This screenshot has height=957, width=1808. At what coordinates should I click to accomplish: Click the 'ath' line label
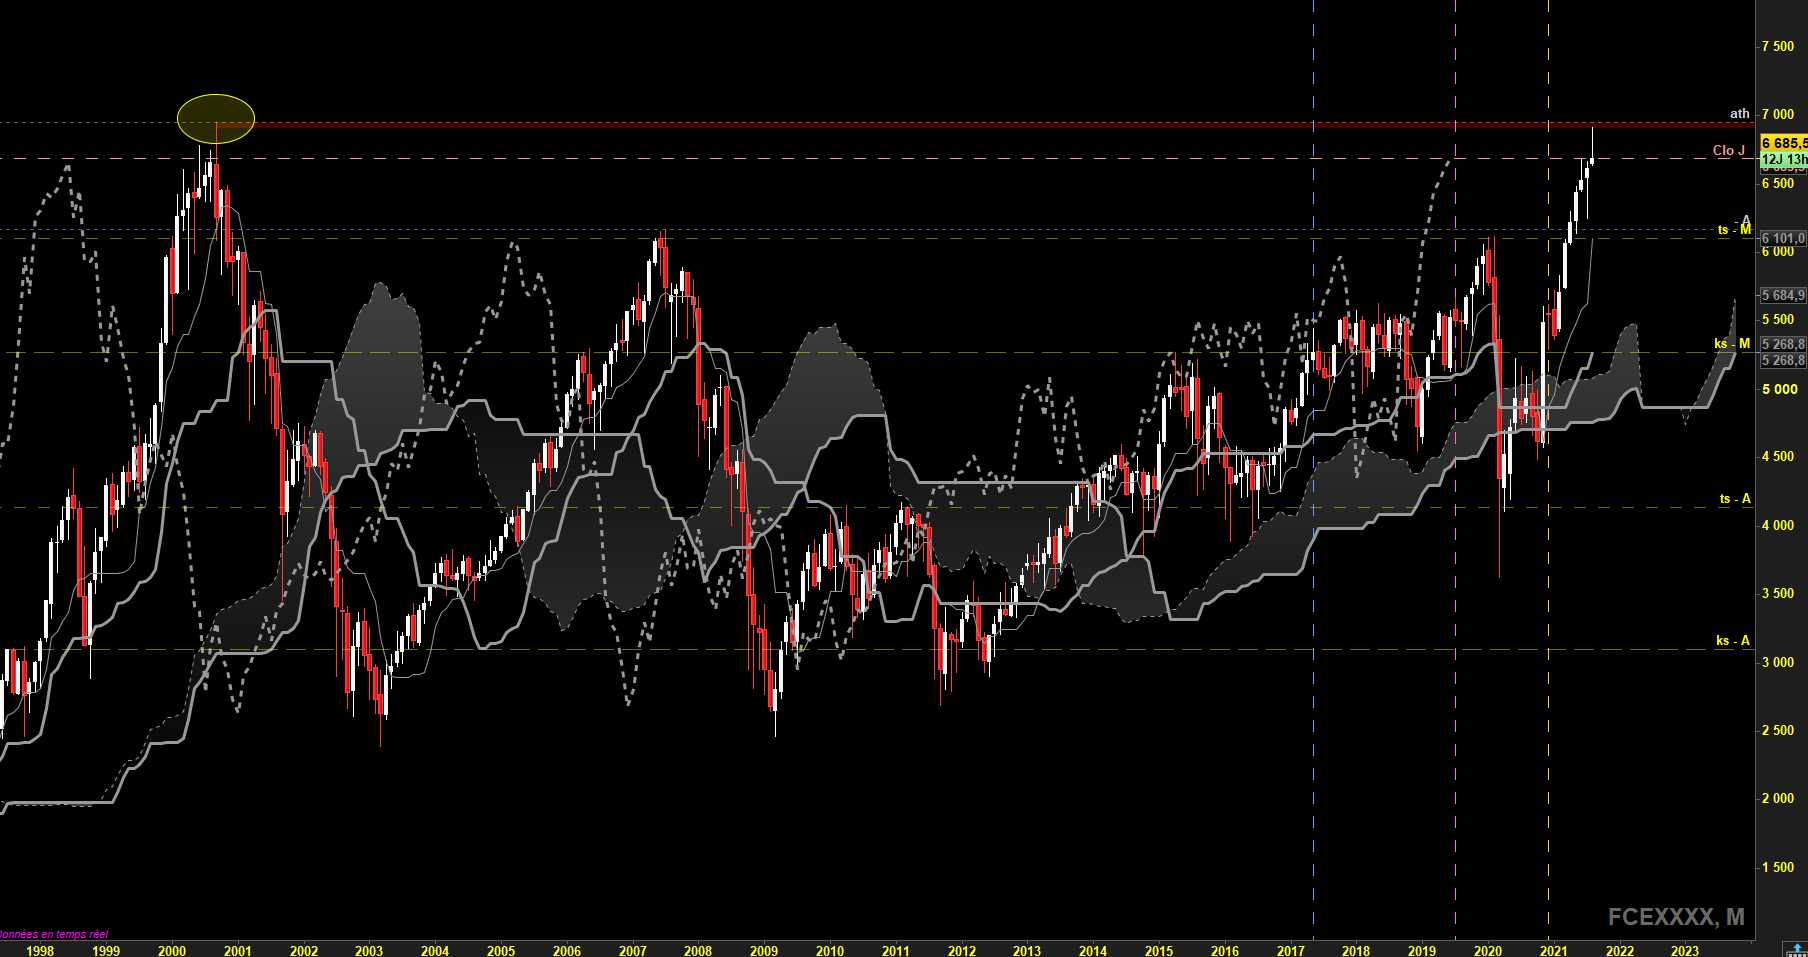1740,114
